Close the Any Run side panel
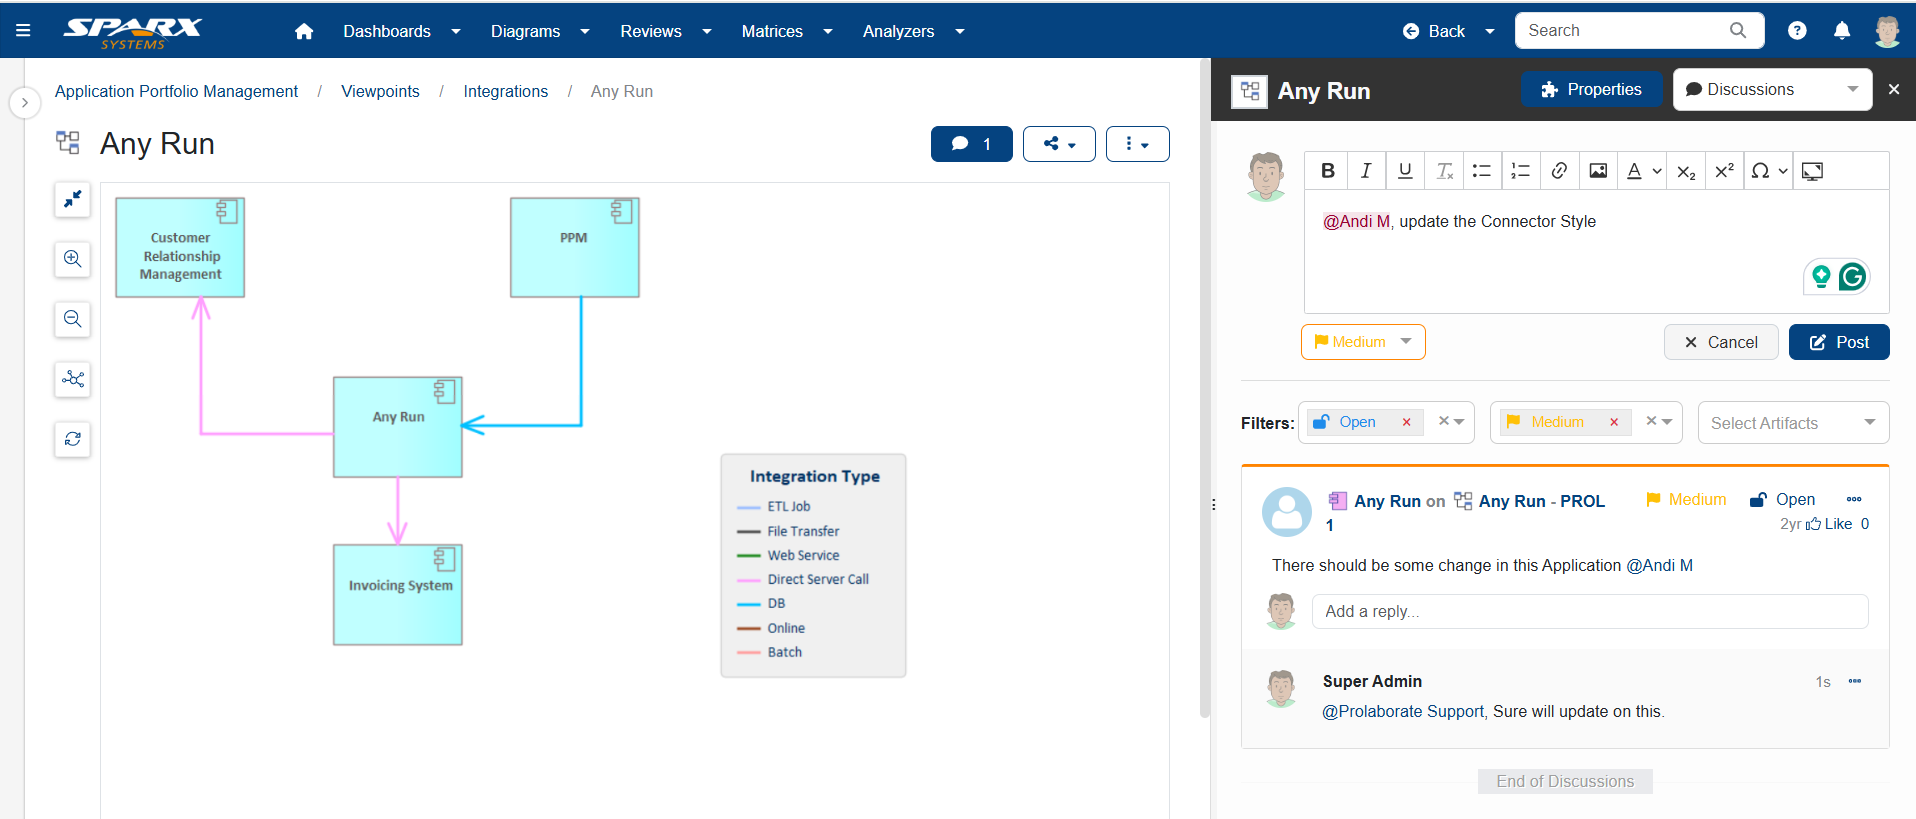This screenshot has width=1916, height=819. [1893, 89]
